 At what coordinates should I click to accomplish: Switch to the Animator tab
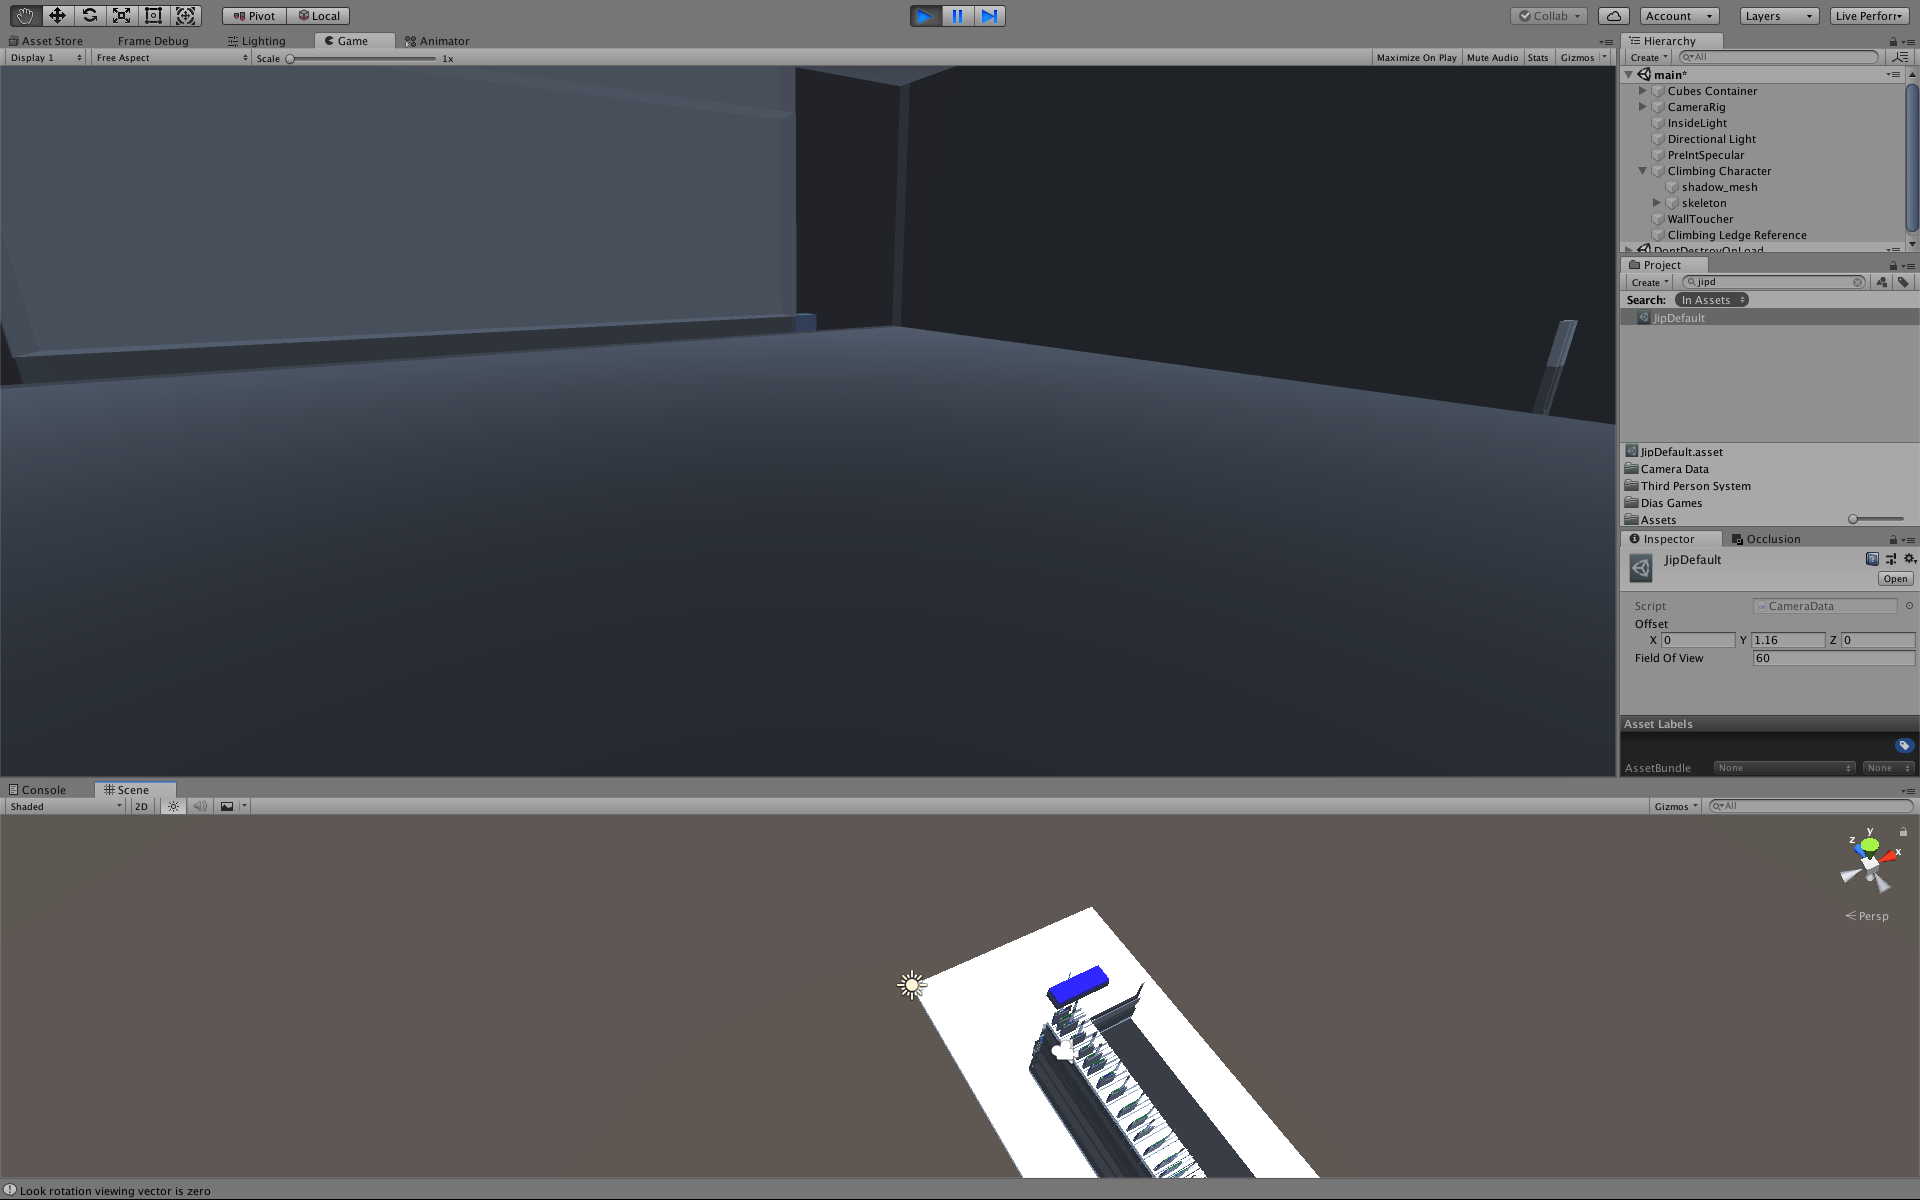coord(437,41)
